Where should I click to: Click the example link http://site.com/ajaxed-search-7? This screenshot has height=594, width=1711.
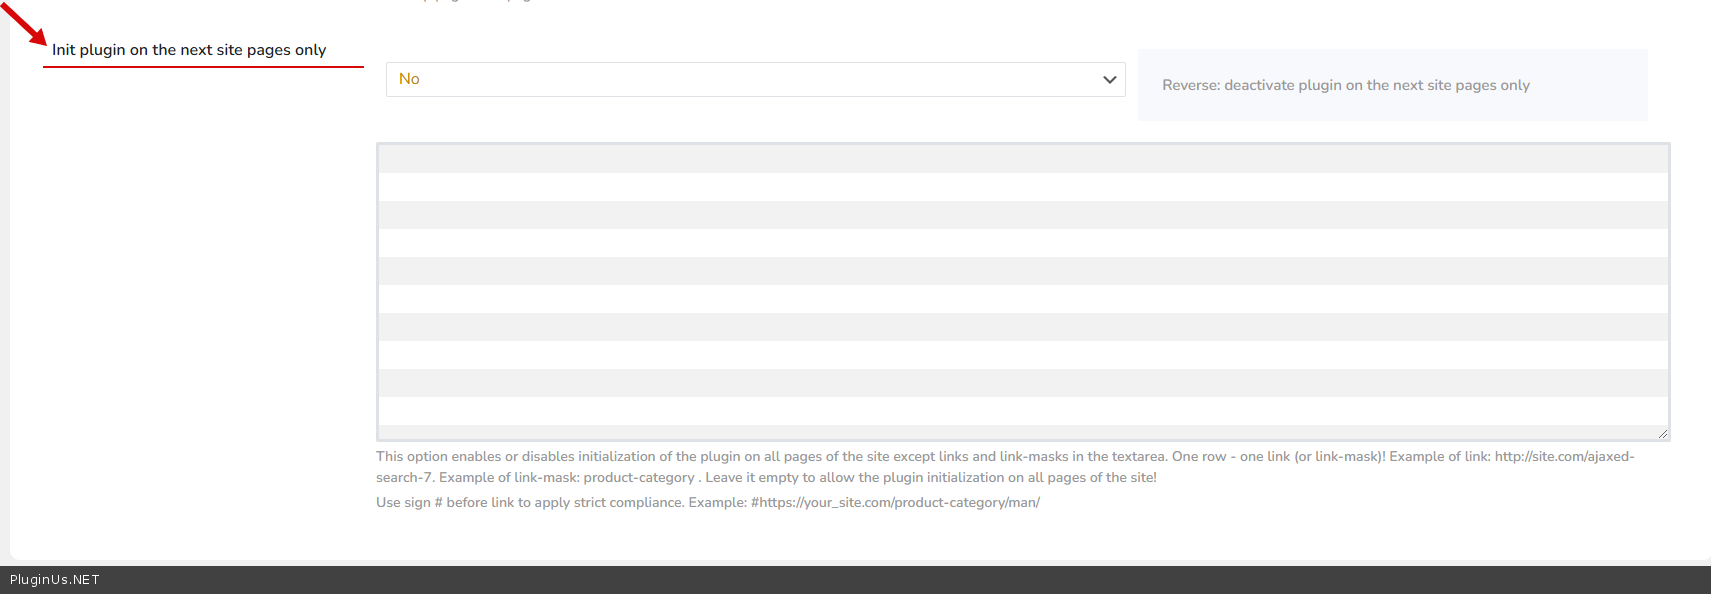pyautogui.click(x=1564, y=457)
